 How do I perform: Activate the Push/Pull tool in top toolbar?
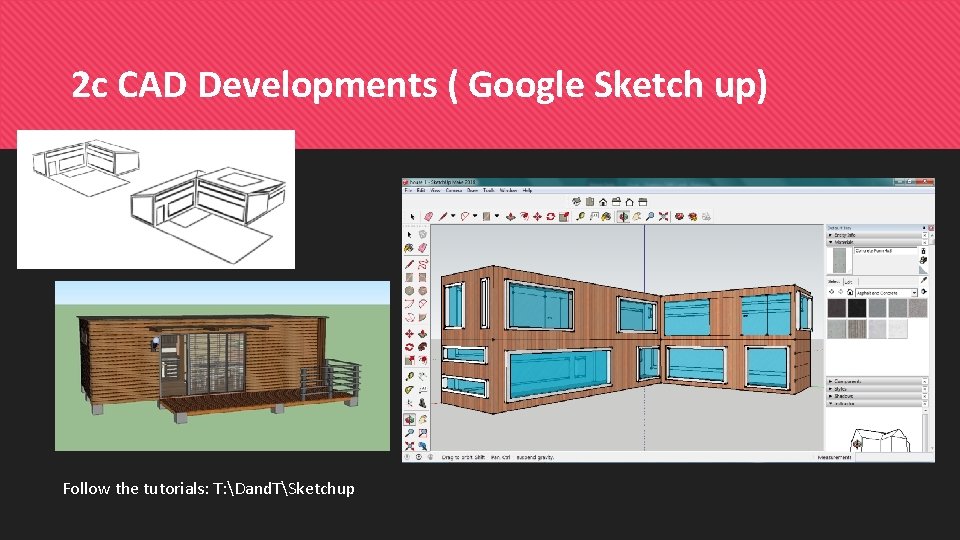click(x=510, y=217)
